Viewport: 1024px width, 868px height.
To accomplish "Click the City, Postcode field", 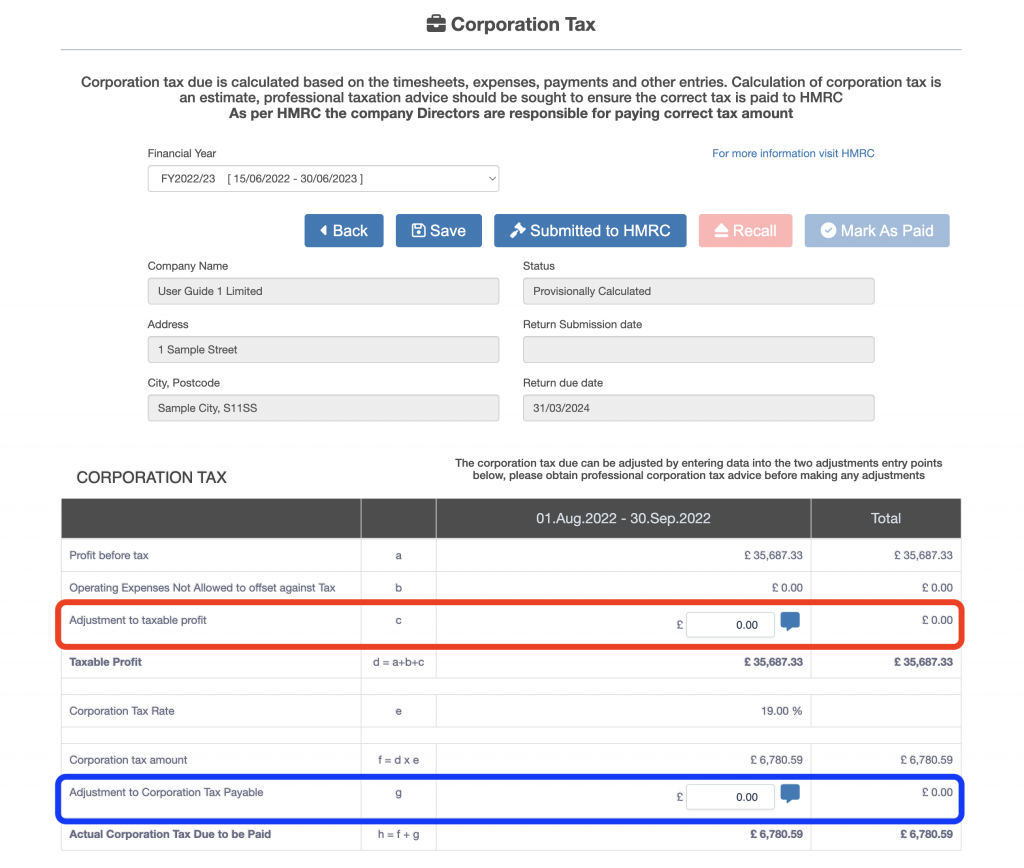I will [x=323, y=408].
